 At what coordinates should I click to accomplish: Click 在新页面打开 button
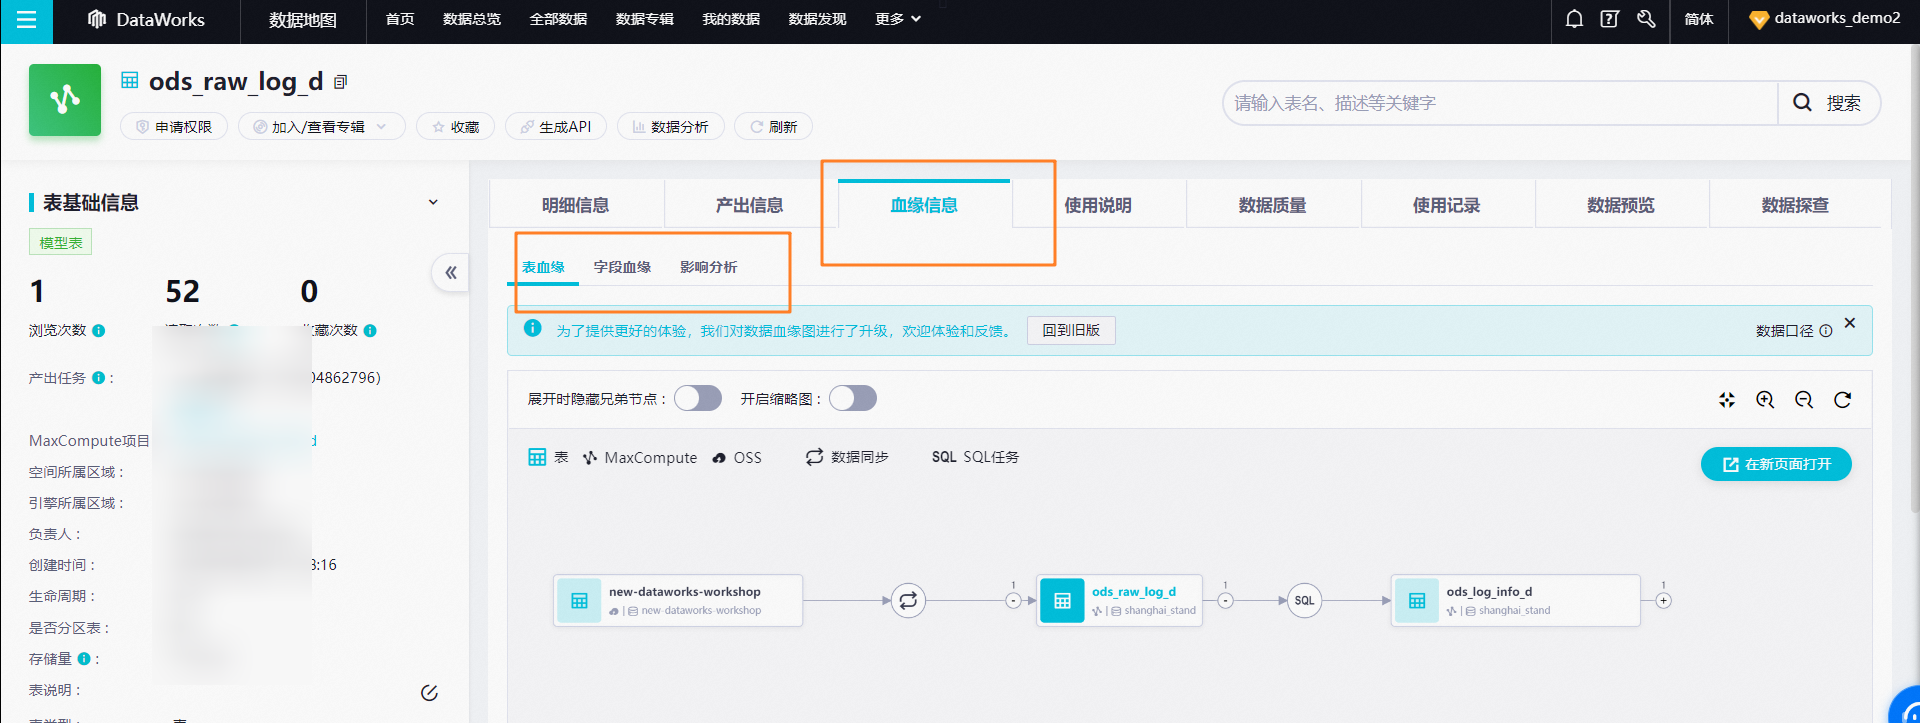coord(1776,464)
